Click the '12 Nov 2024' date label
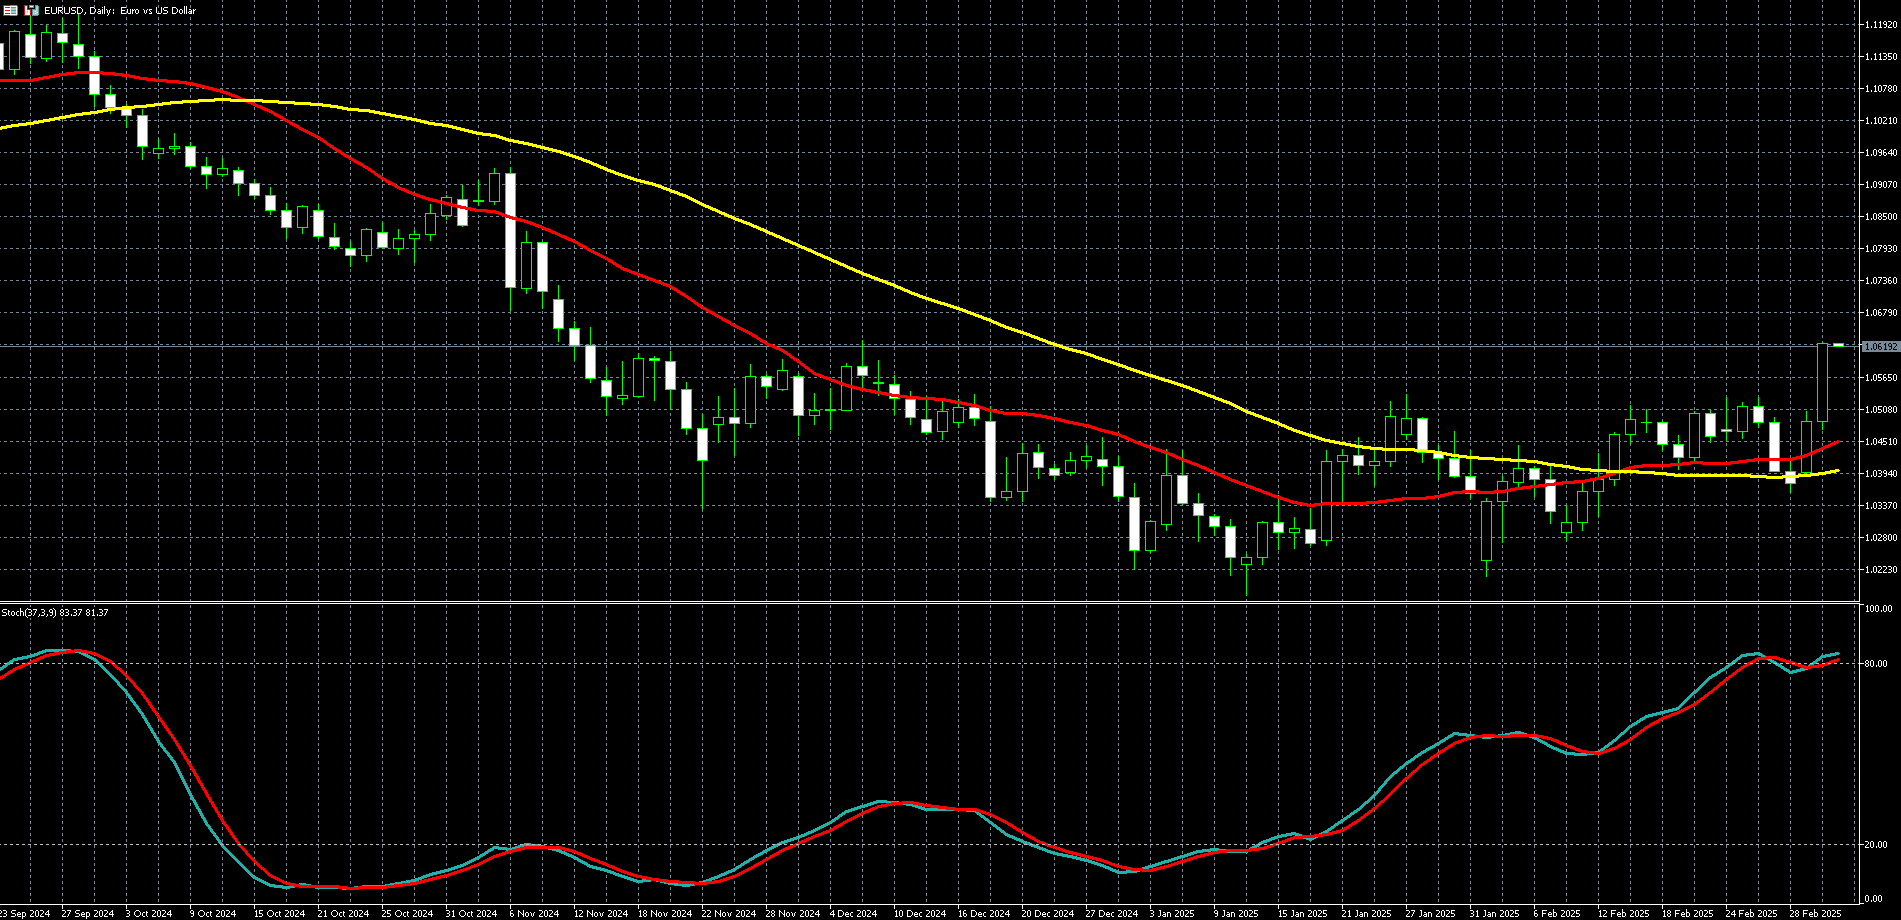1901x920 pixels. (x=600, y=914)
